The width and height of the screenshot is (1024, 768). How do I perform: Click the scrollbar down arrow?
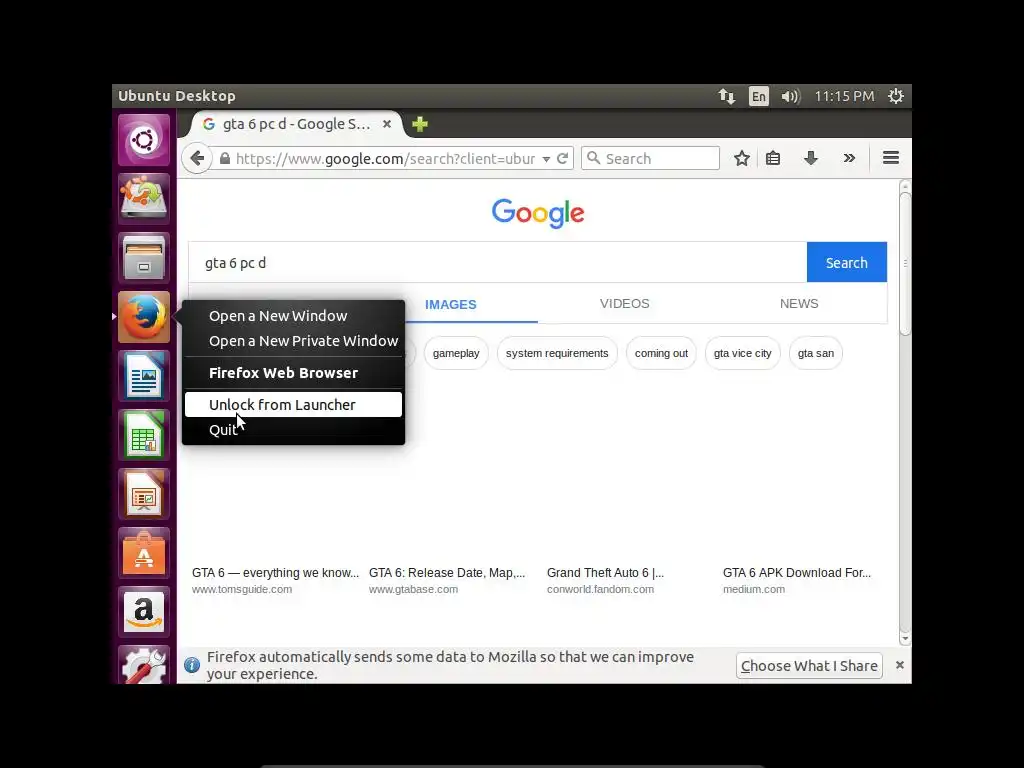pos(904,639)
